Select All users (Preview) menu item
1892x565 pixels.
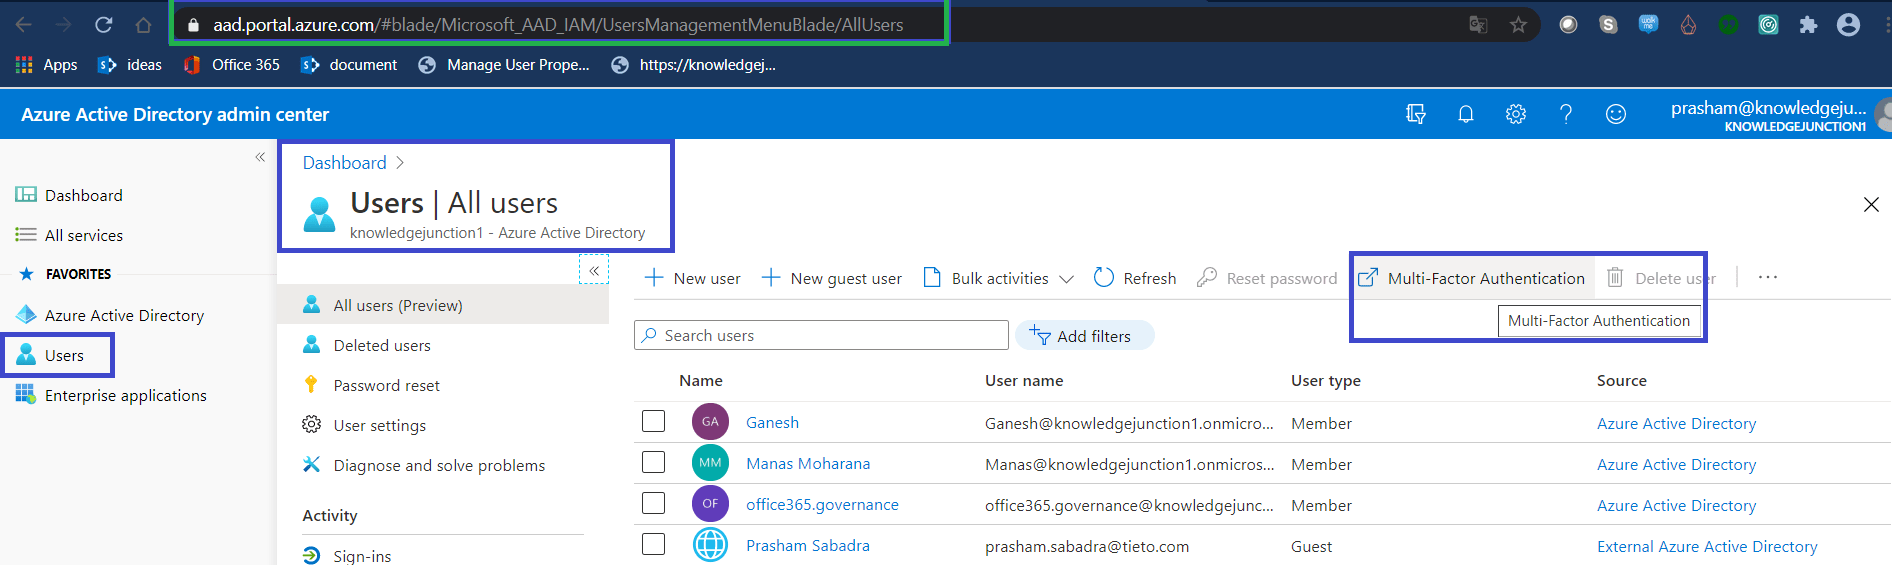click(x=443, y=305)
